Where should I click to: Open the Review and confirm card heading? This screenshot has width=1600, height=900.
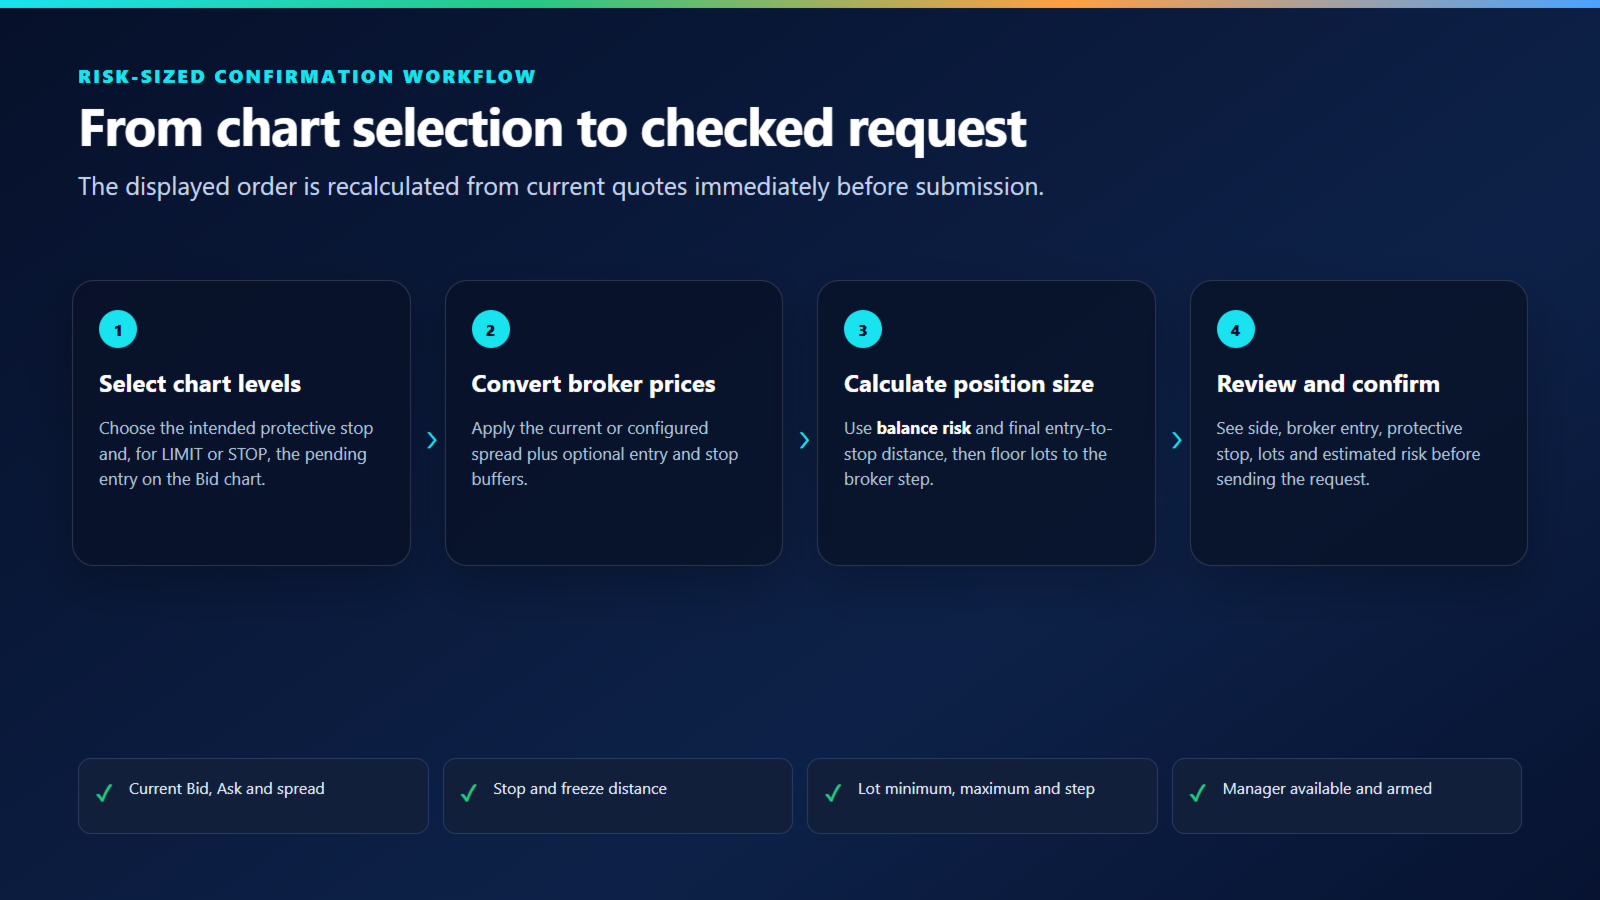1328,384
